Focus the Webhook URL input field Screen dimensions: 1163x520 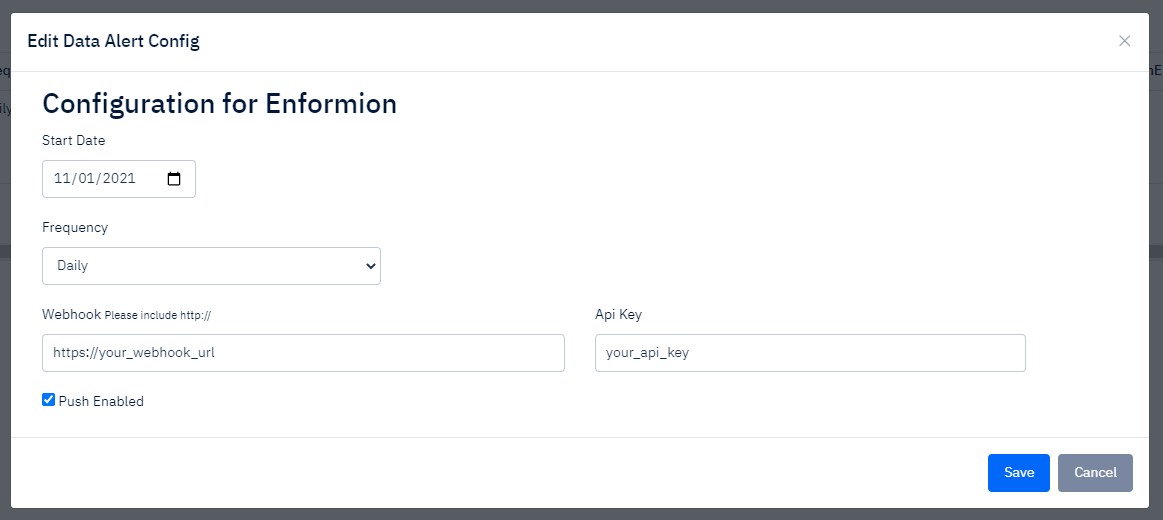(303, 353)
